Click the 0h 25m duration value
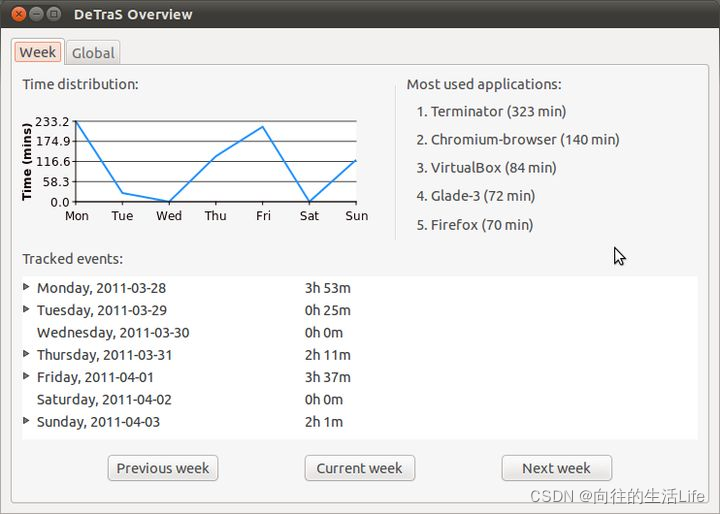720x514 pixels. click(x=327, y=310)
